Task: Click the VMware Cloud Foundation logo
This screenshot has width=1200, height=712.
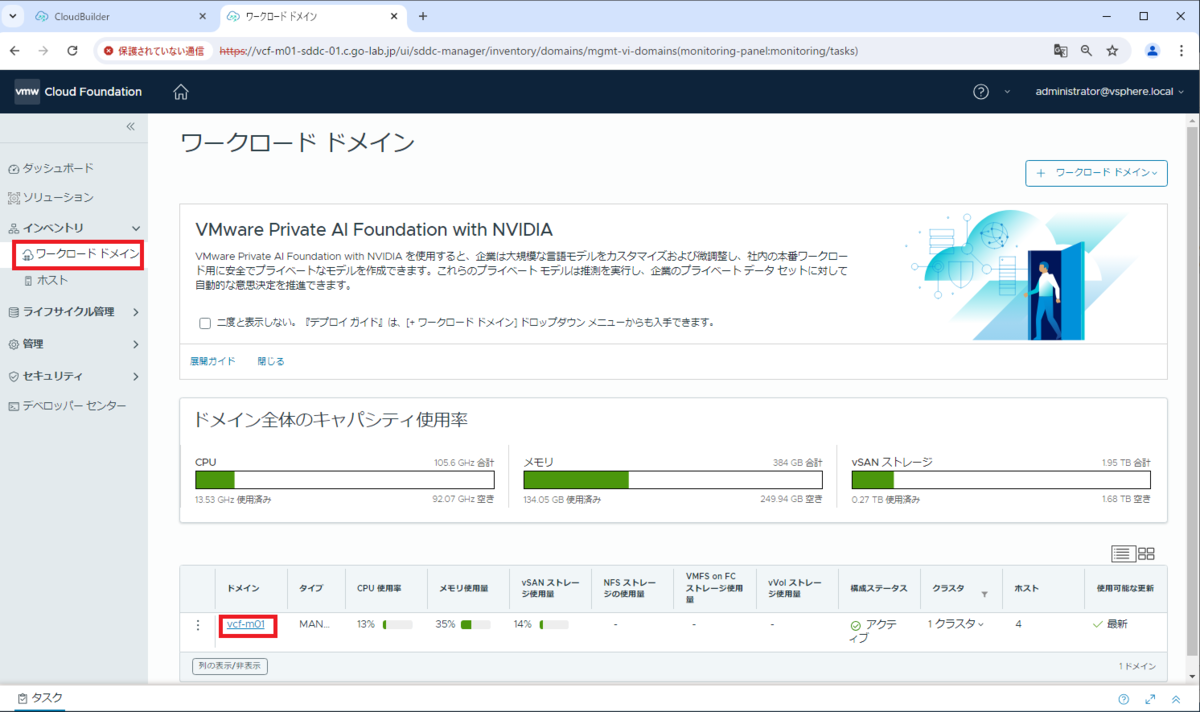Action: tap(78, 92)
